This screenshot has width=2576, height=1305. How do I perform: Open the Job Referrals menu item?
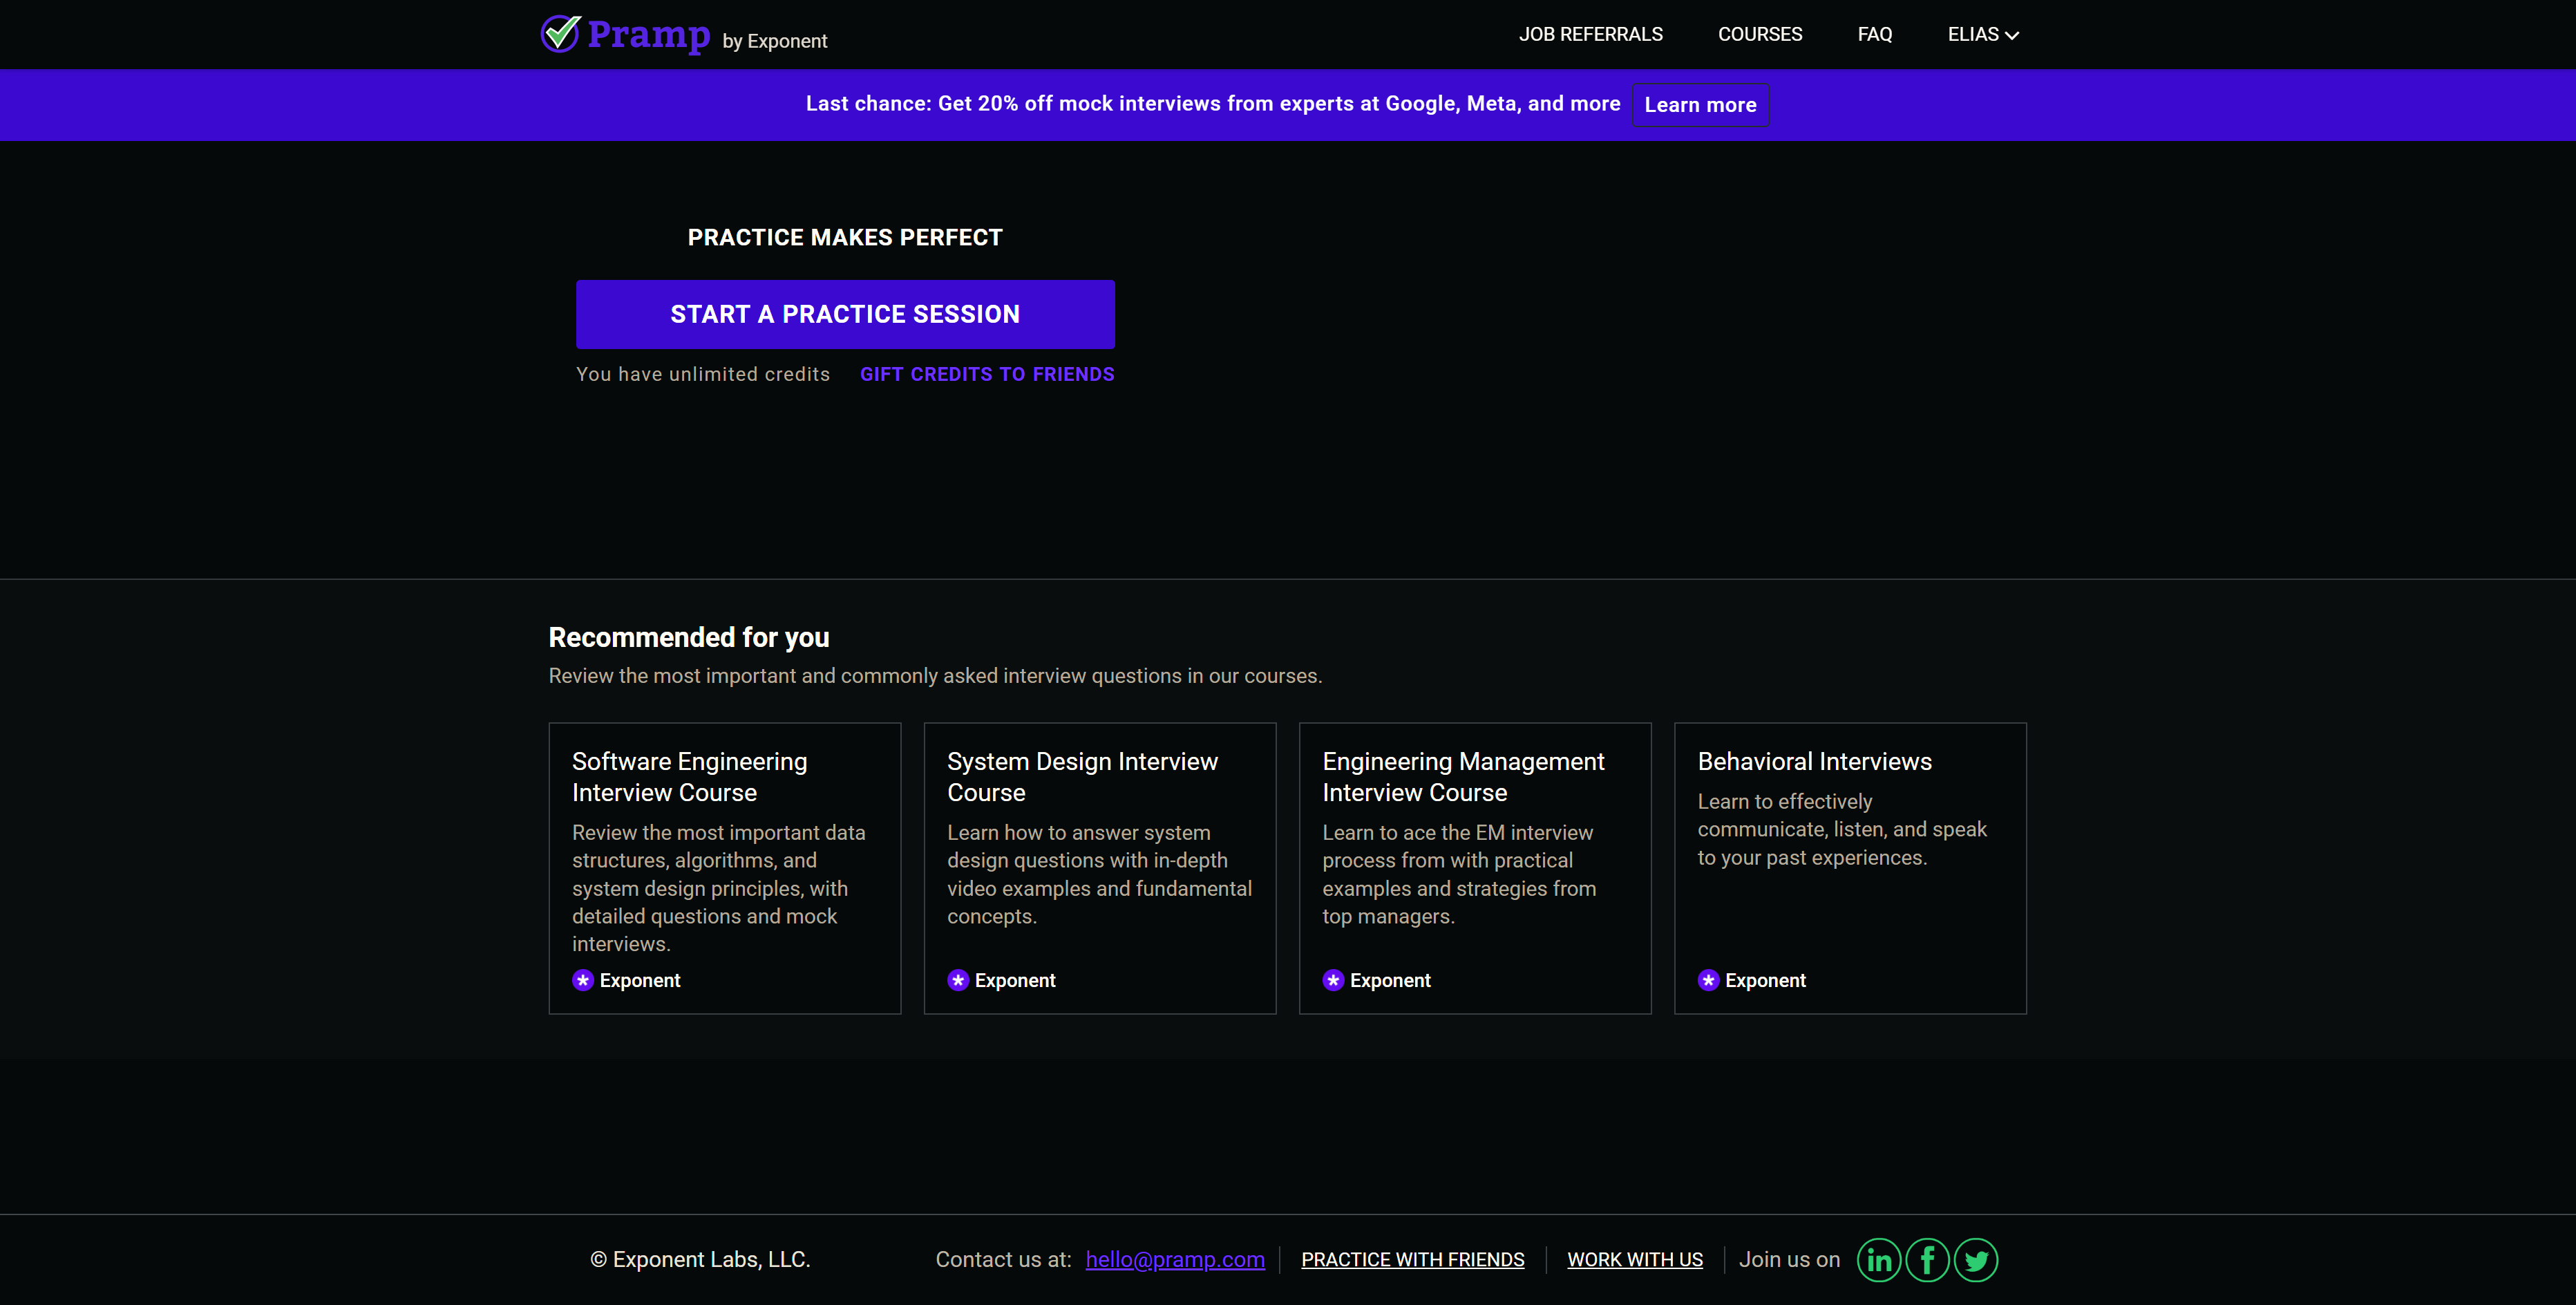(x=1591, y=34)
